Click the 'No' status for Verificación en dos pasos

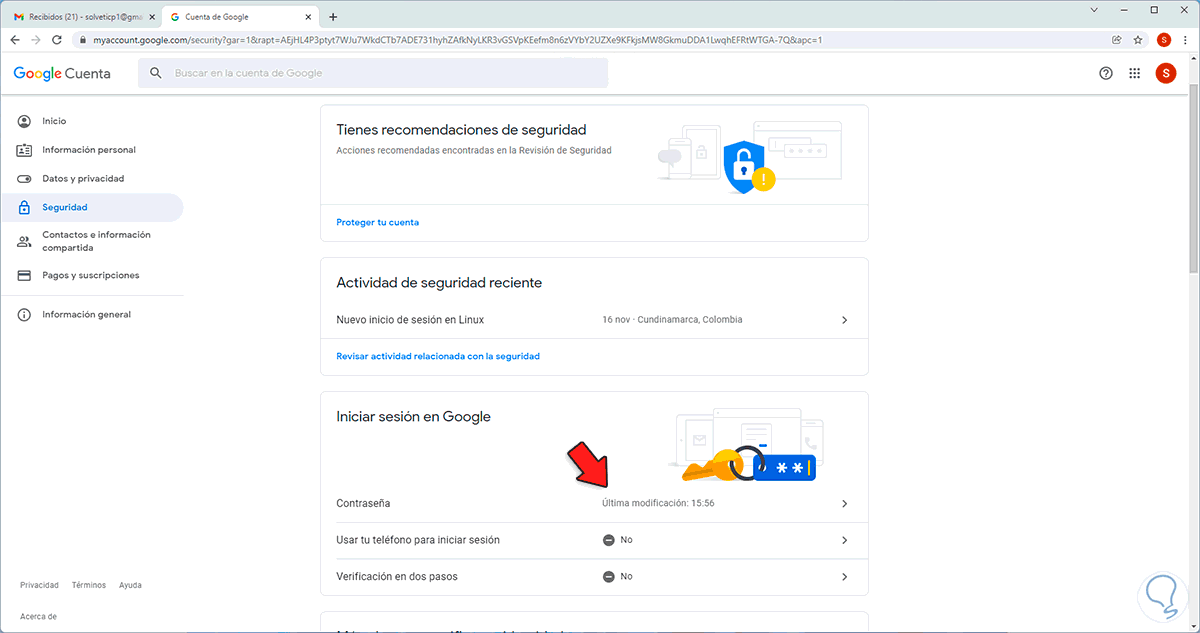[x=618, y=577]
